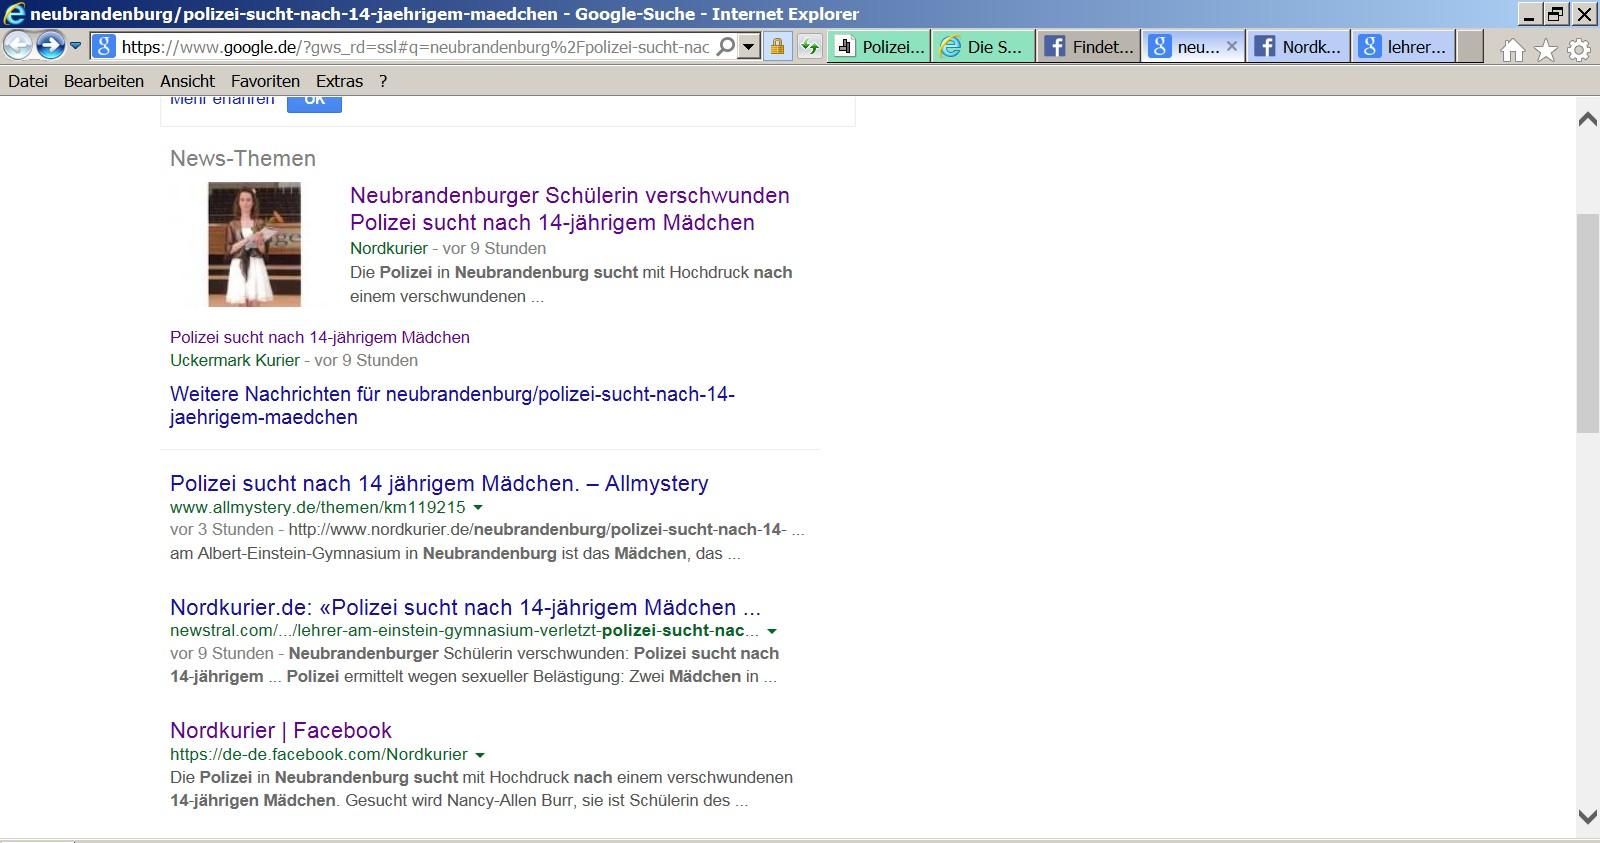1600x843 pixels.
Task: Click the search magnifier in address bar
Action: pyautogui.click(x=726, y=47)
